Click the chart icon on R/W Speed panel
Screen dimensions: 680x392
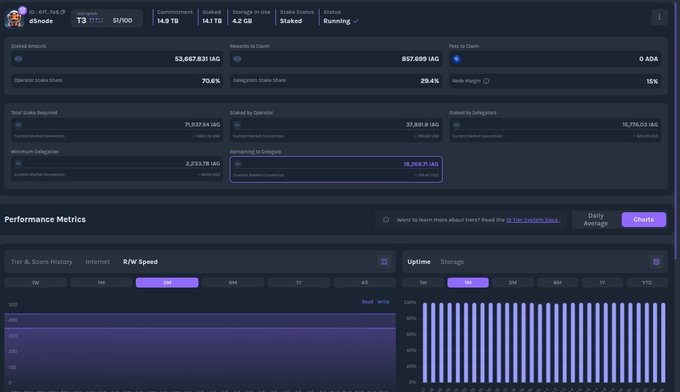pos(384,261)
